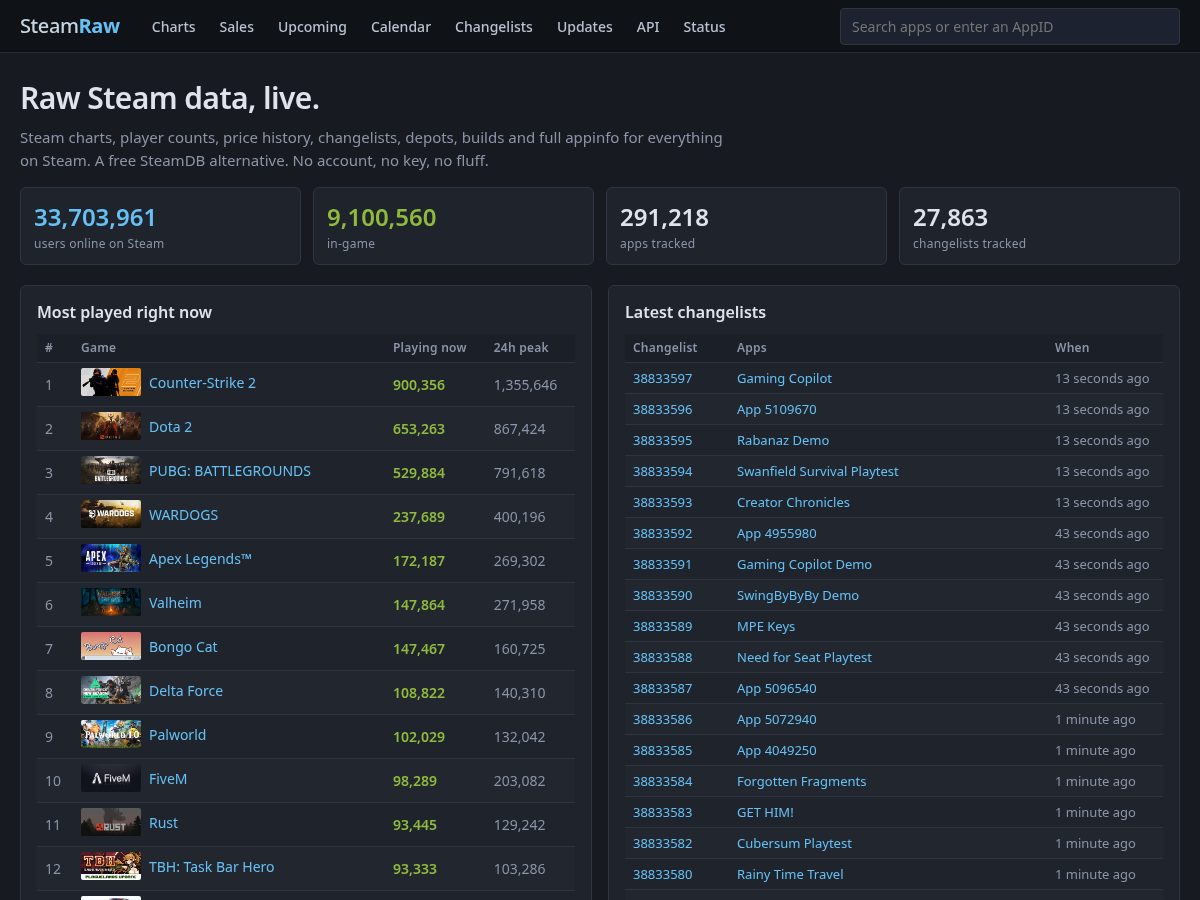
Task: Switch to the Changelists page
Action: [x=494, y=27]
